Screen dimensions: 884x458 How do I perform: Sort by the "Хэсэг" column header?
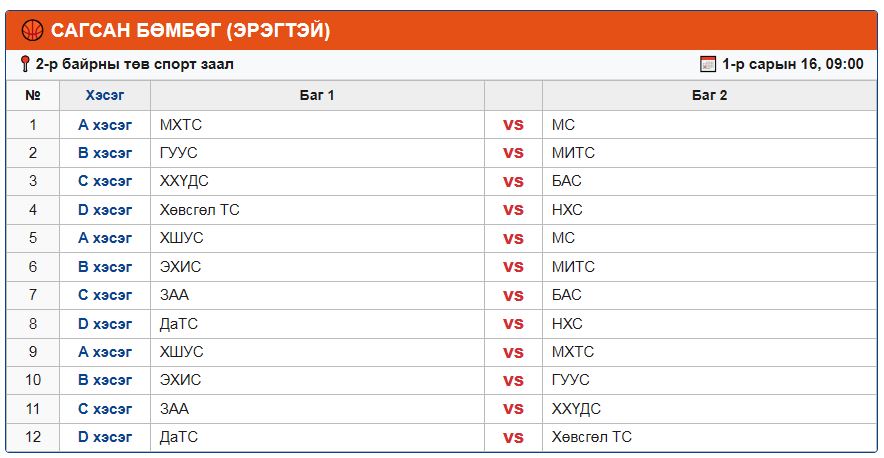pyautogui.click(x=105, y=96)
